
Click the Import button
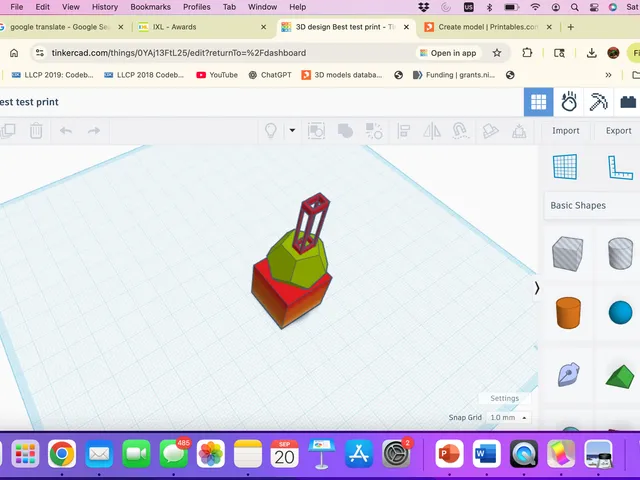pyautogui.click(x=566, y=131)
